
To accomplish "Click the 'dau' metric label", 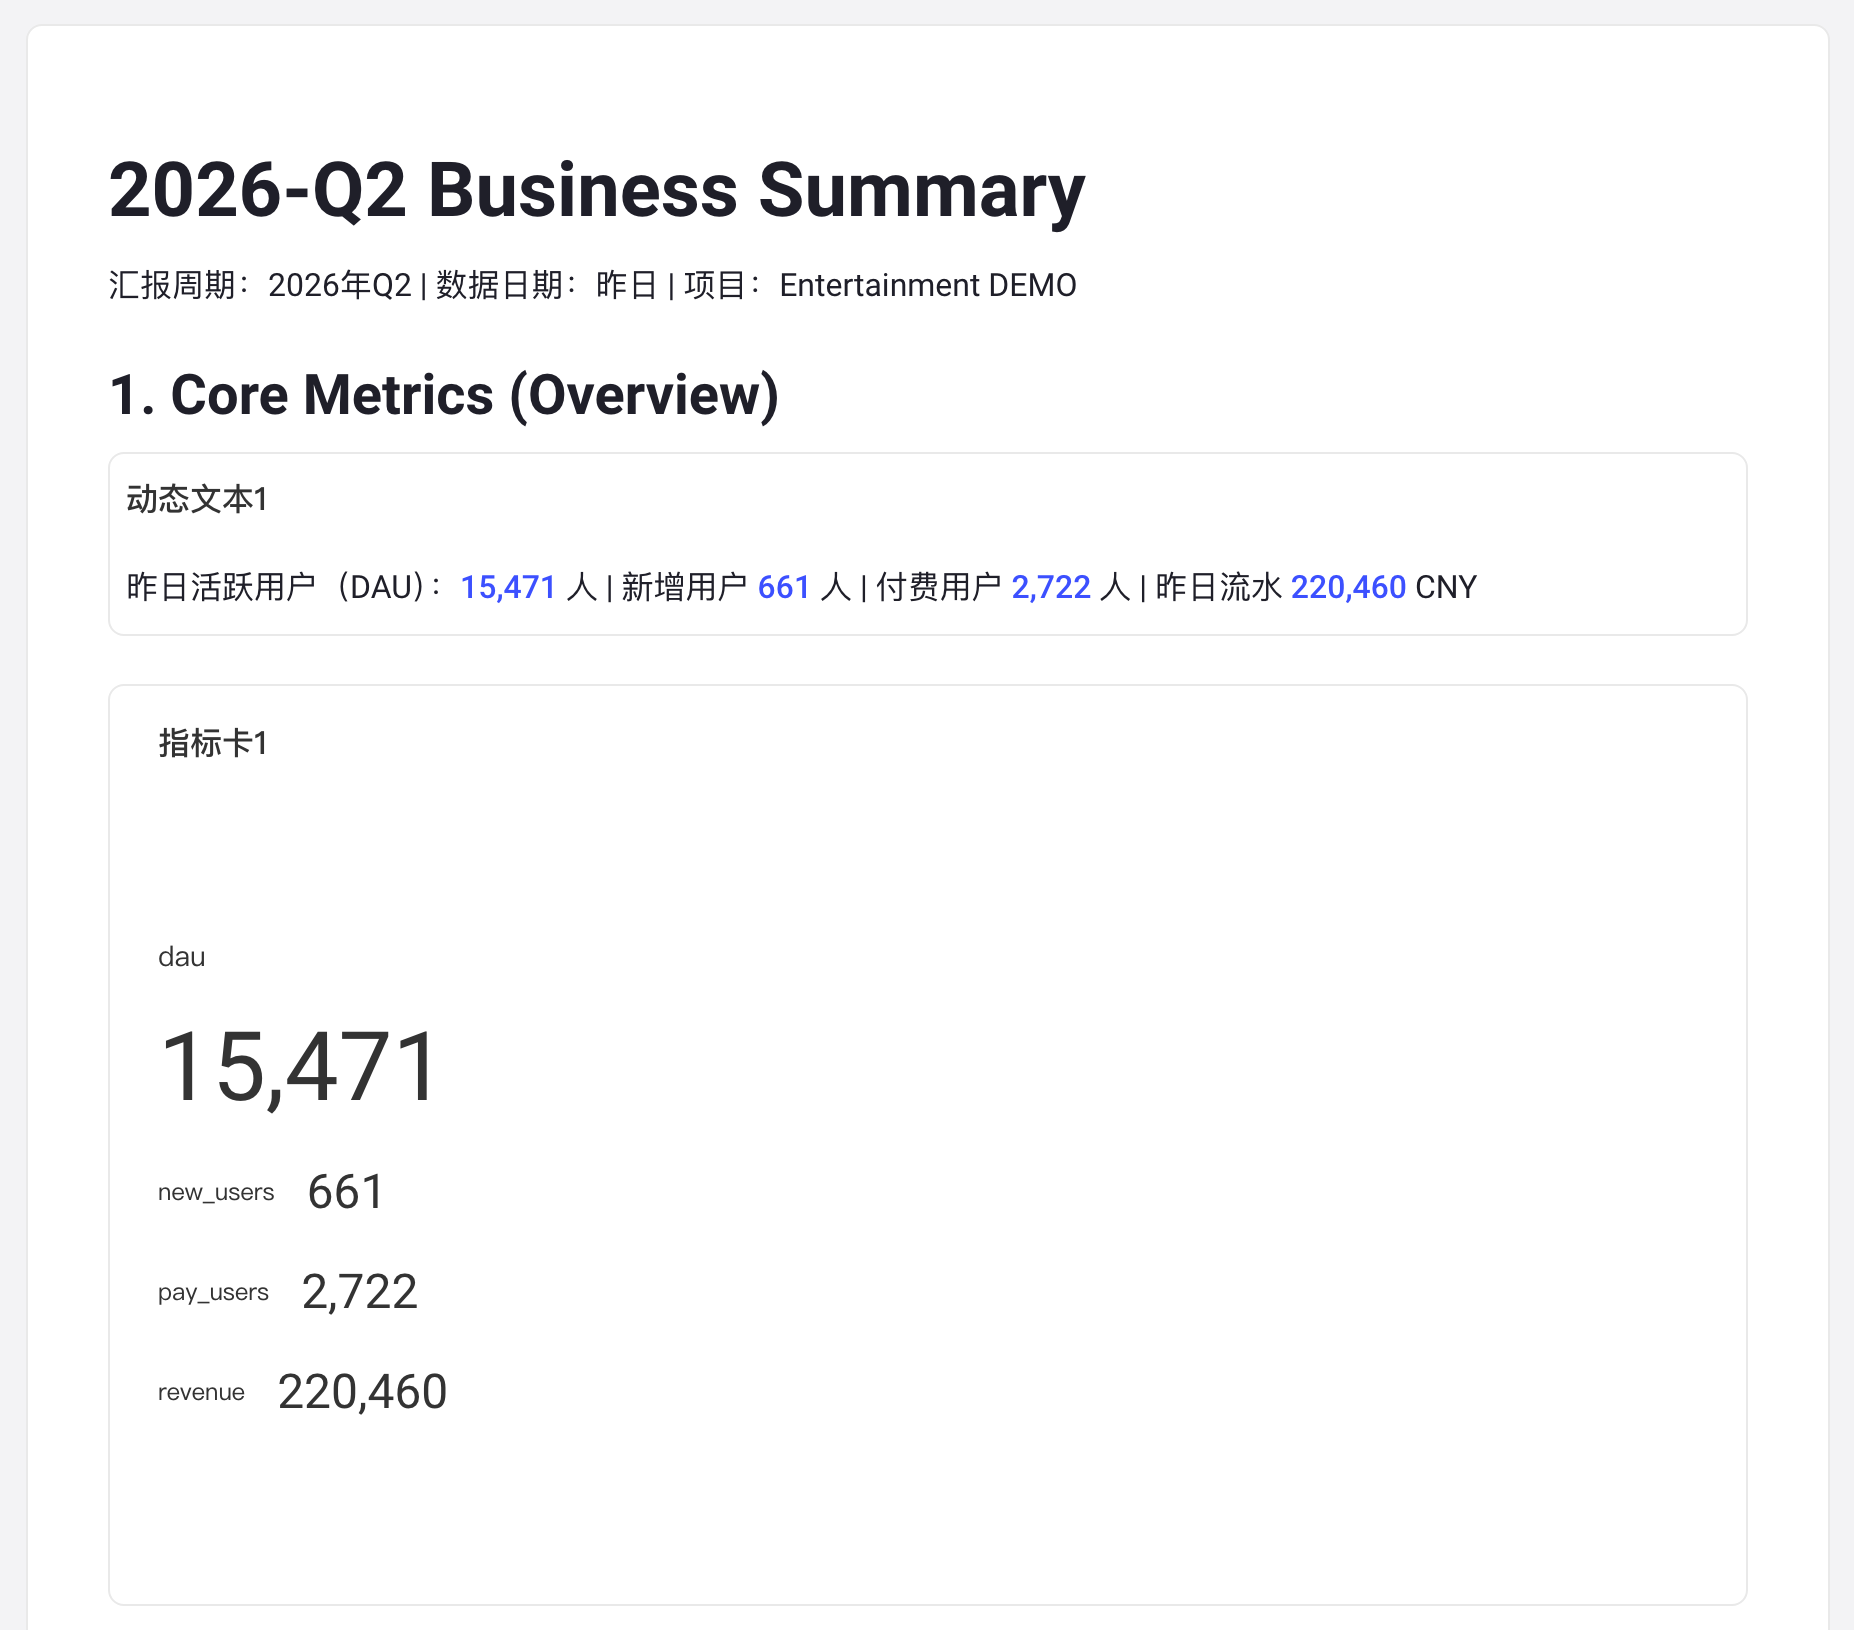I will (182, 957).
